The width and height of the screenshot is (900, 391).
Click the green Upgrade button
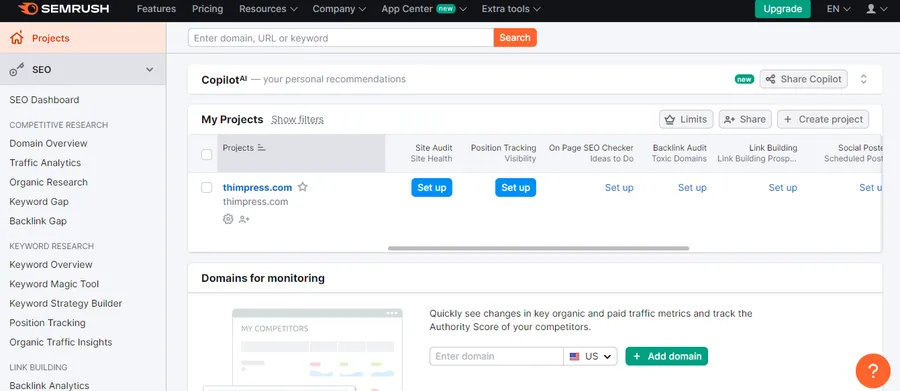782,9
